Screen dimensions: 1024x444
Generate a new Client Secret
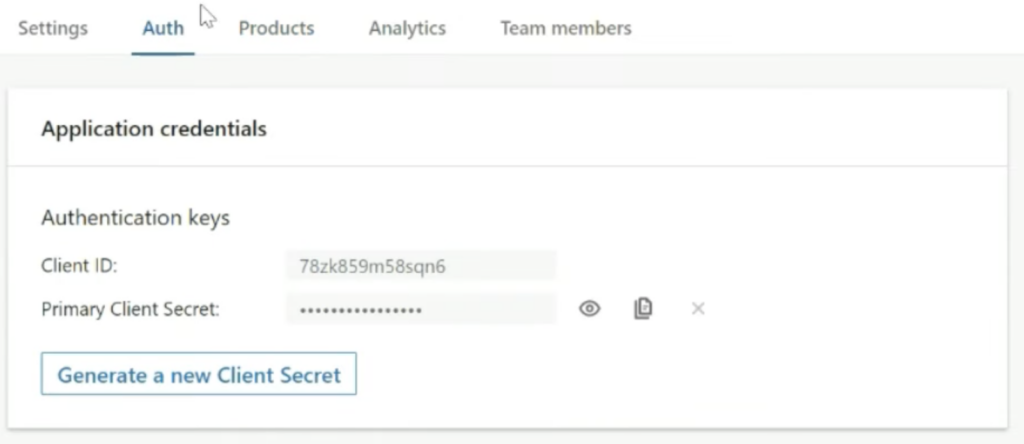[199, 375]
